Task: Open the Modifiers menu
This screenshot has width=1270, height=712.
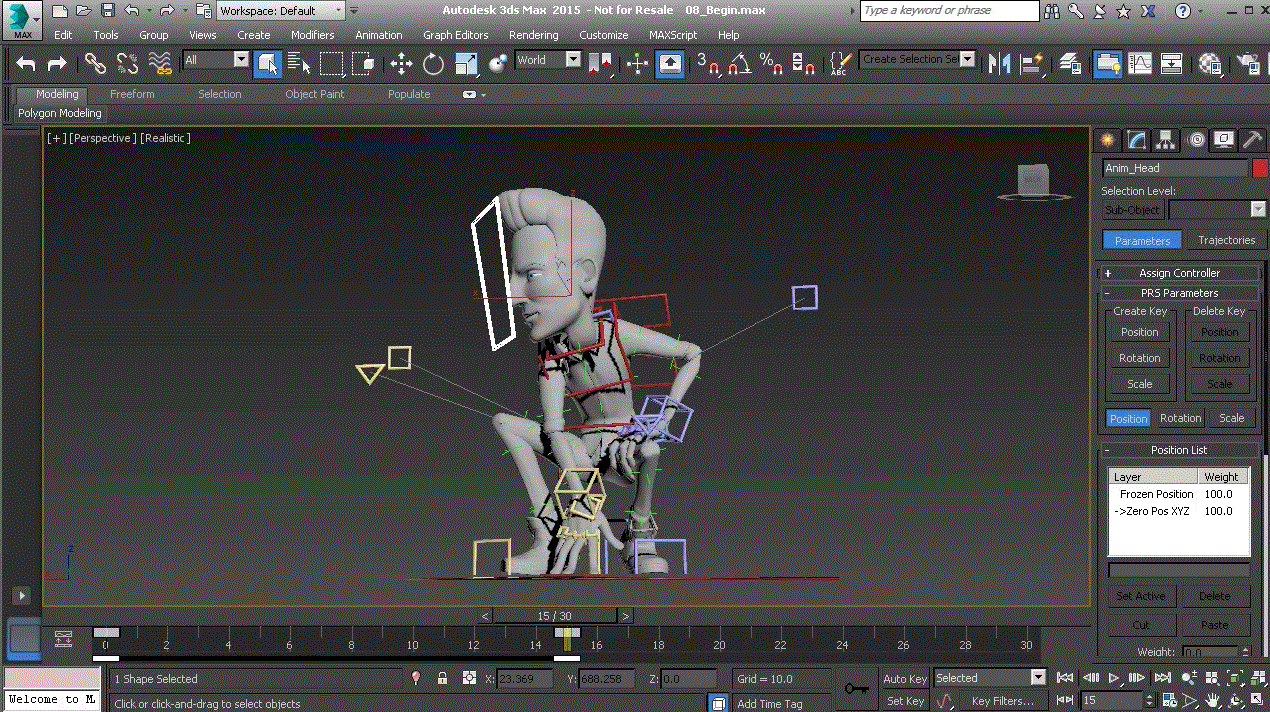Action: coord(312,35)
